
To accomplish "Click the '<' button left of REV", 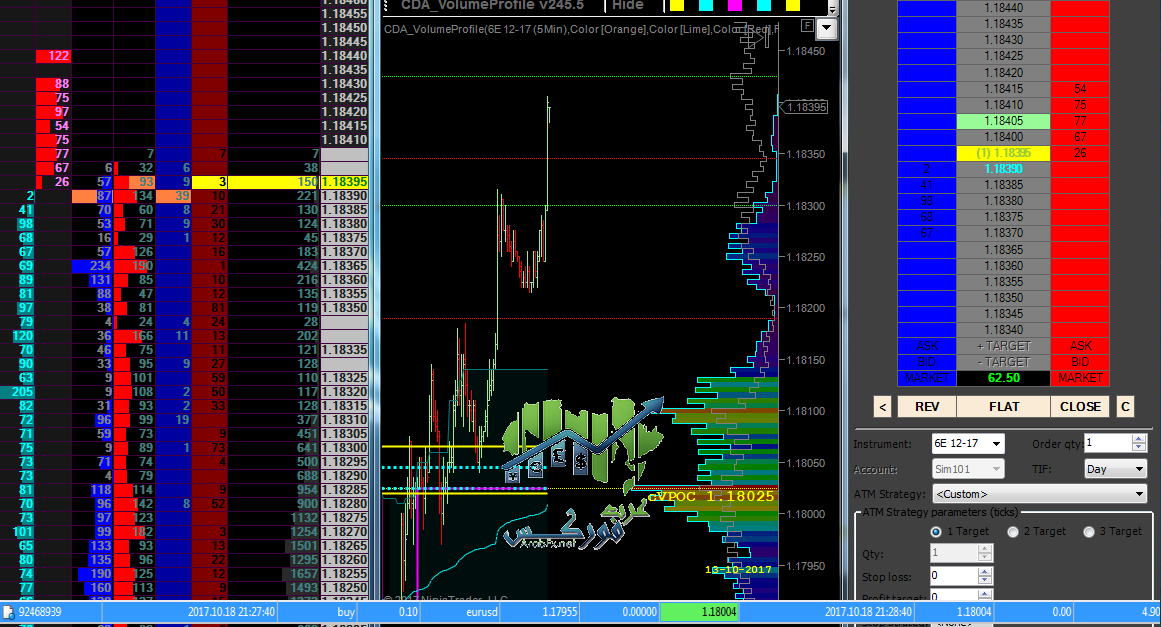I will click(883, 406).
